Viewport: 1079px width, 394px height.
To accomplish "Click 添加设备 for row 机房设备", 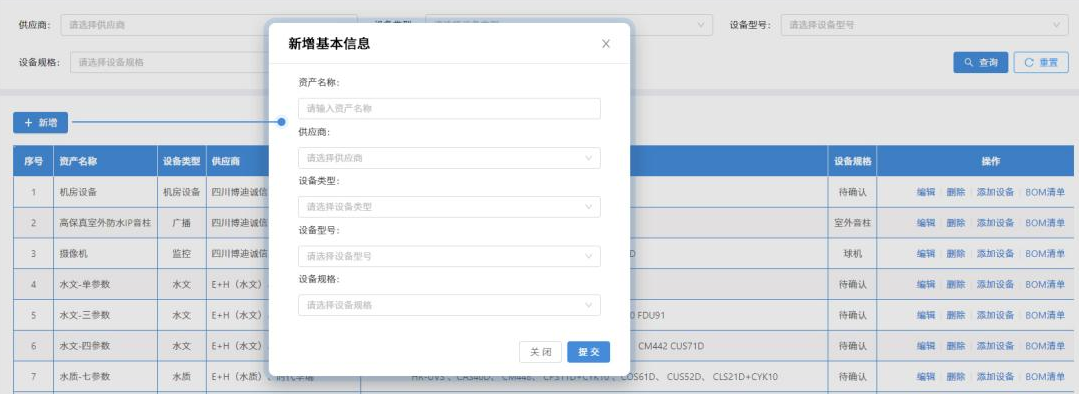I will point(995,193).
